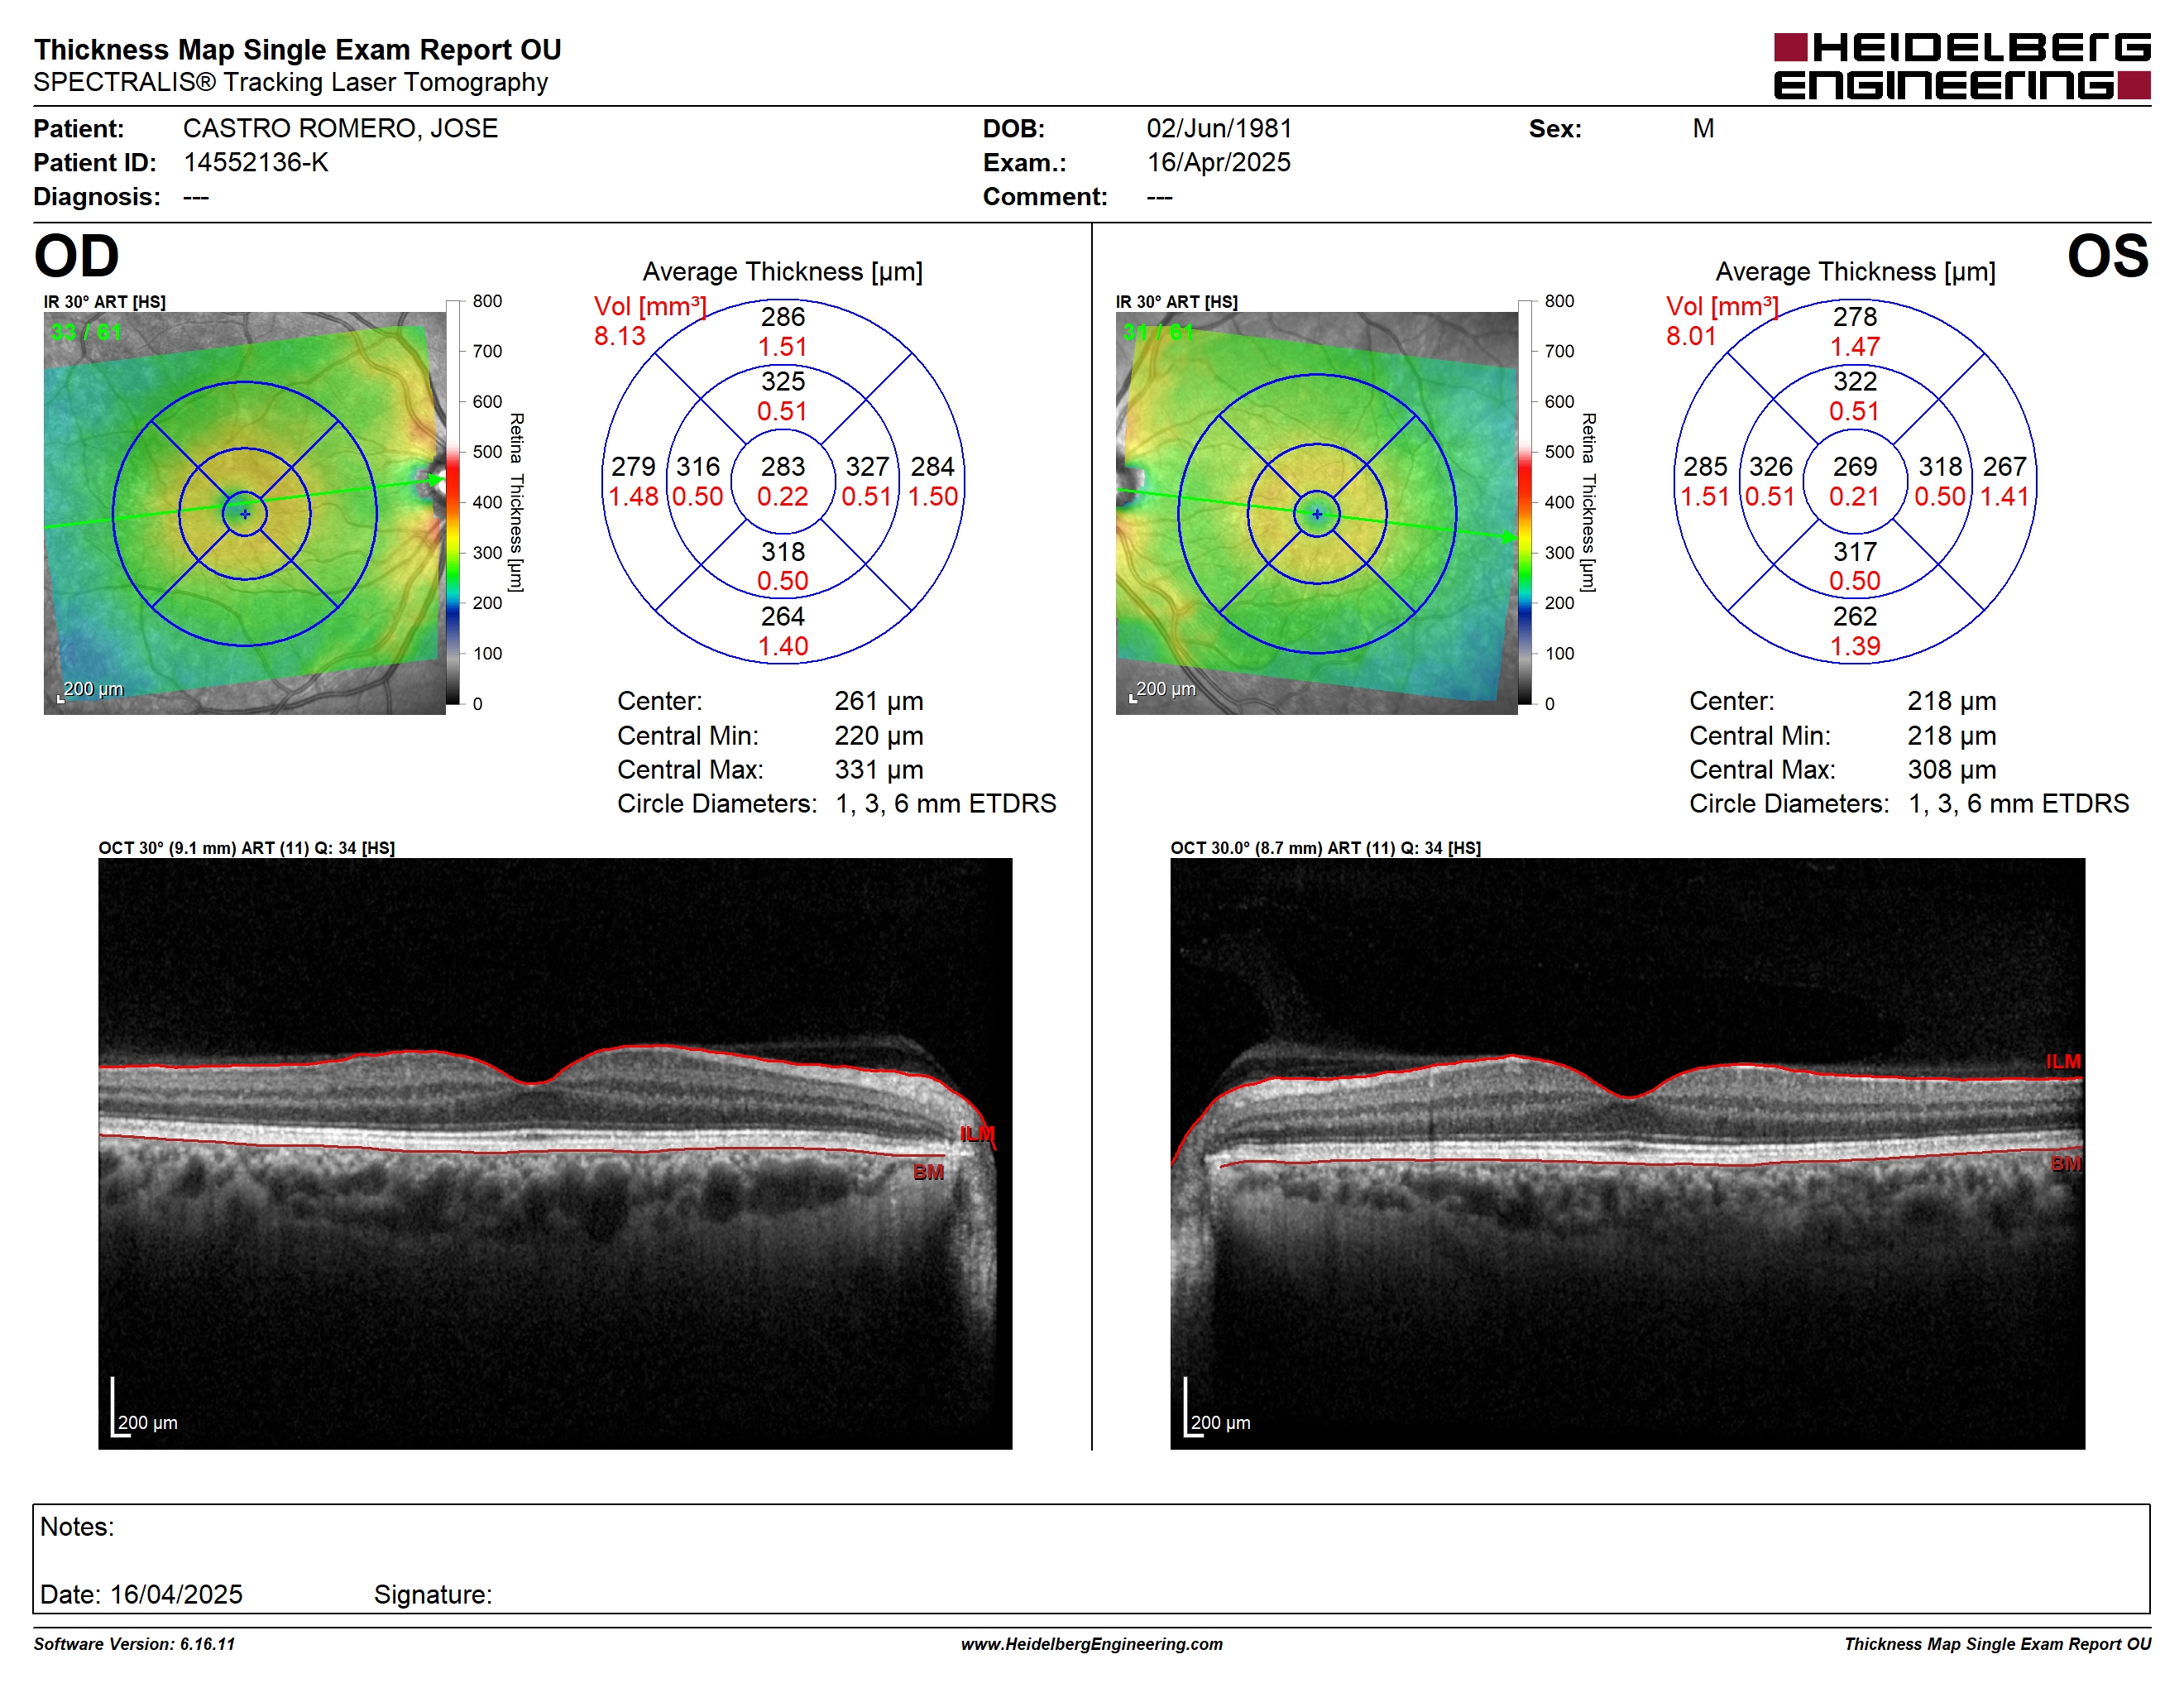
Task: Click the OS 'Center:' value '218 µm'
Action: (1951, 701)
